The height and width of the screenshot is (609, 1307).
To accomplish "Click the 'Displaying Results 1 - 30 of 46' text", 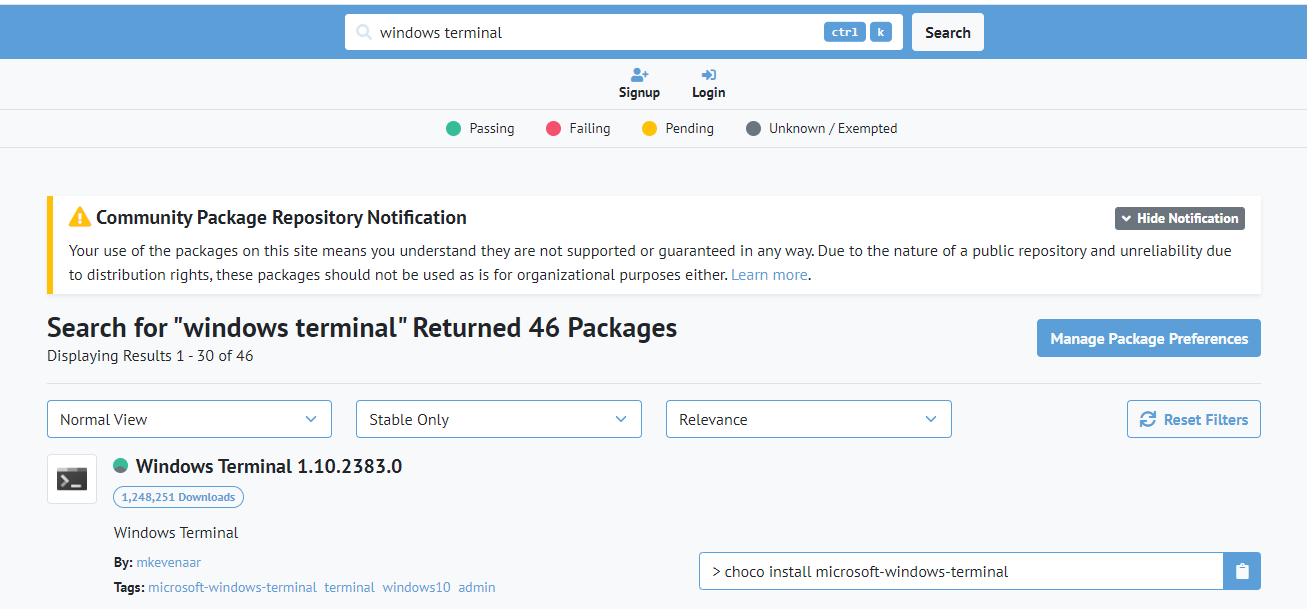I will click(150, 356).
